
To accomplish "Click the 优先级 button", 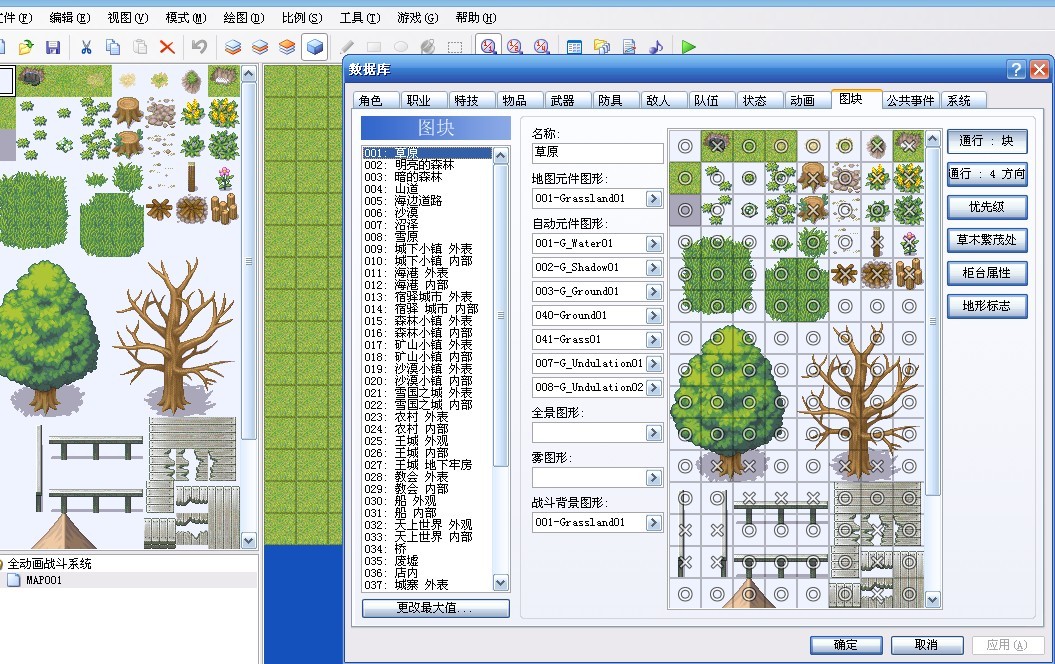I will [987, 207].
